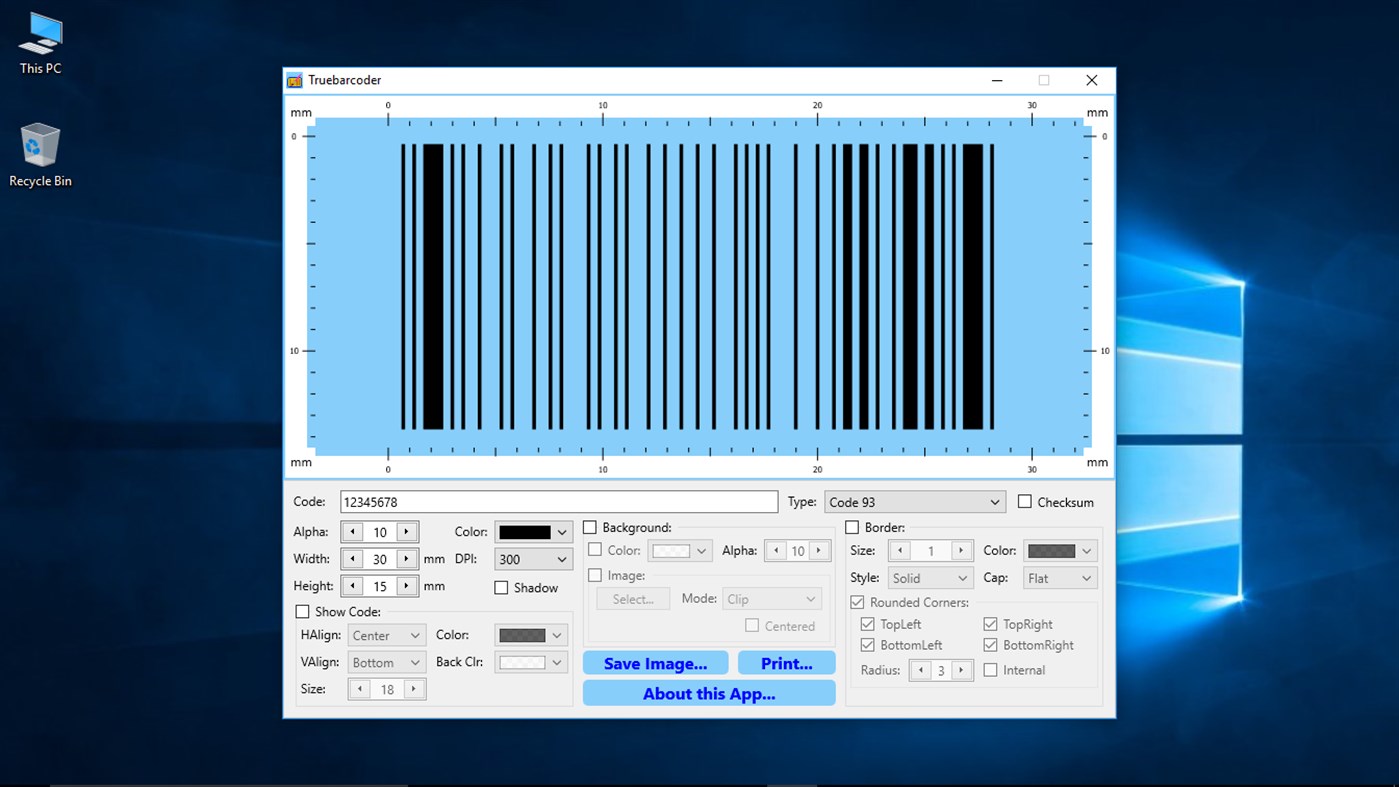
Task: Enable the Checksum option
Action: tap(1024, 501)
